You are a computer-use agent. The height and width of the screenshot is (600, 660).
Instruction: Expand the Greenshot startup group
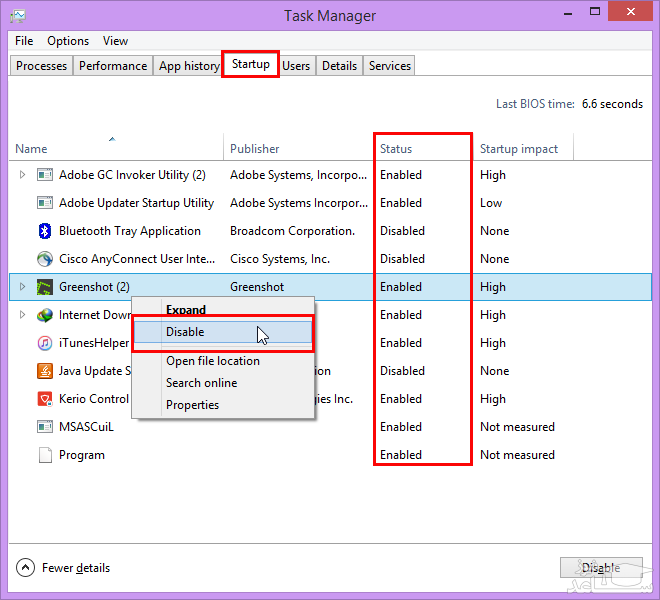click(23, 287)
